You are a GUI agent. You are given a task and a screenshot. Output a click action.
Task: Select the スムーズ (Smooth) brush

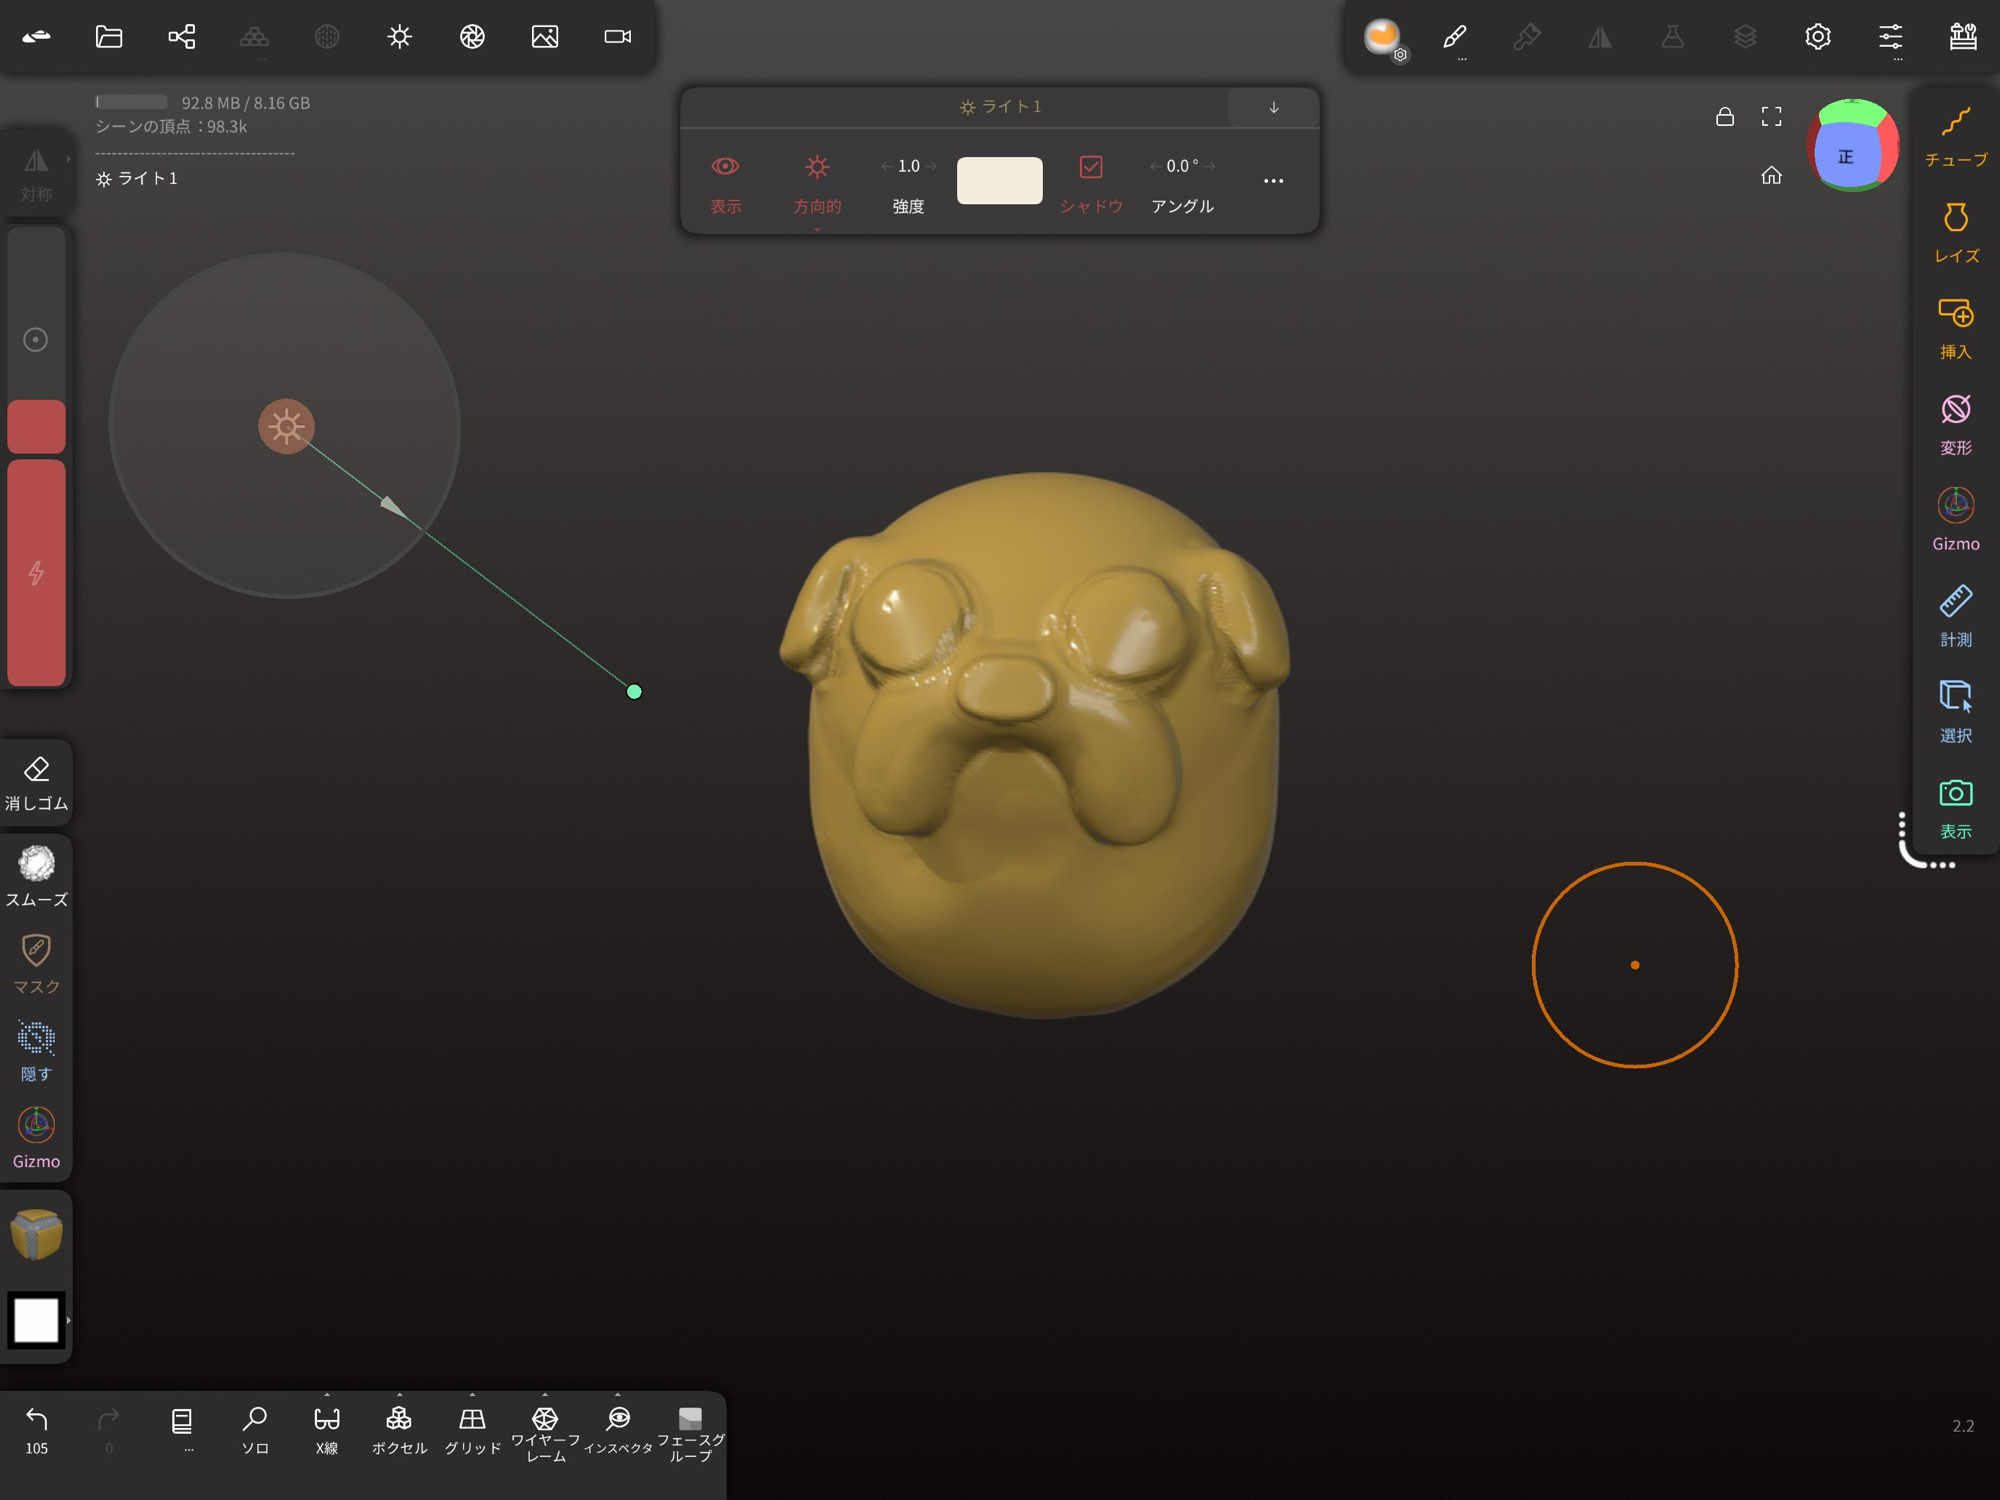tap(37, 875)
